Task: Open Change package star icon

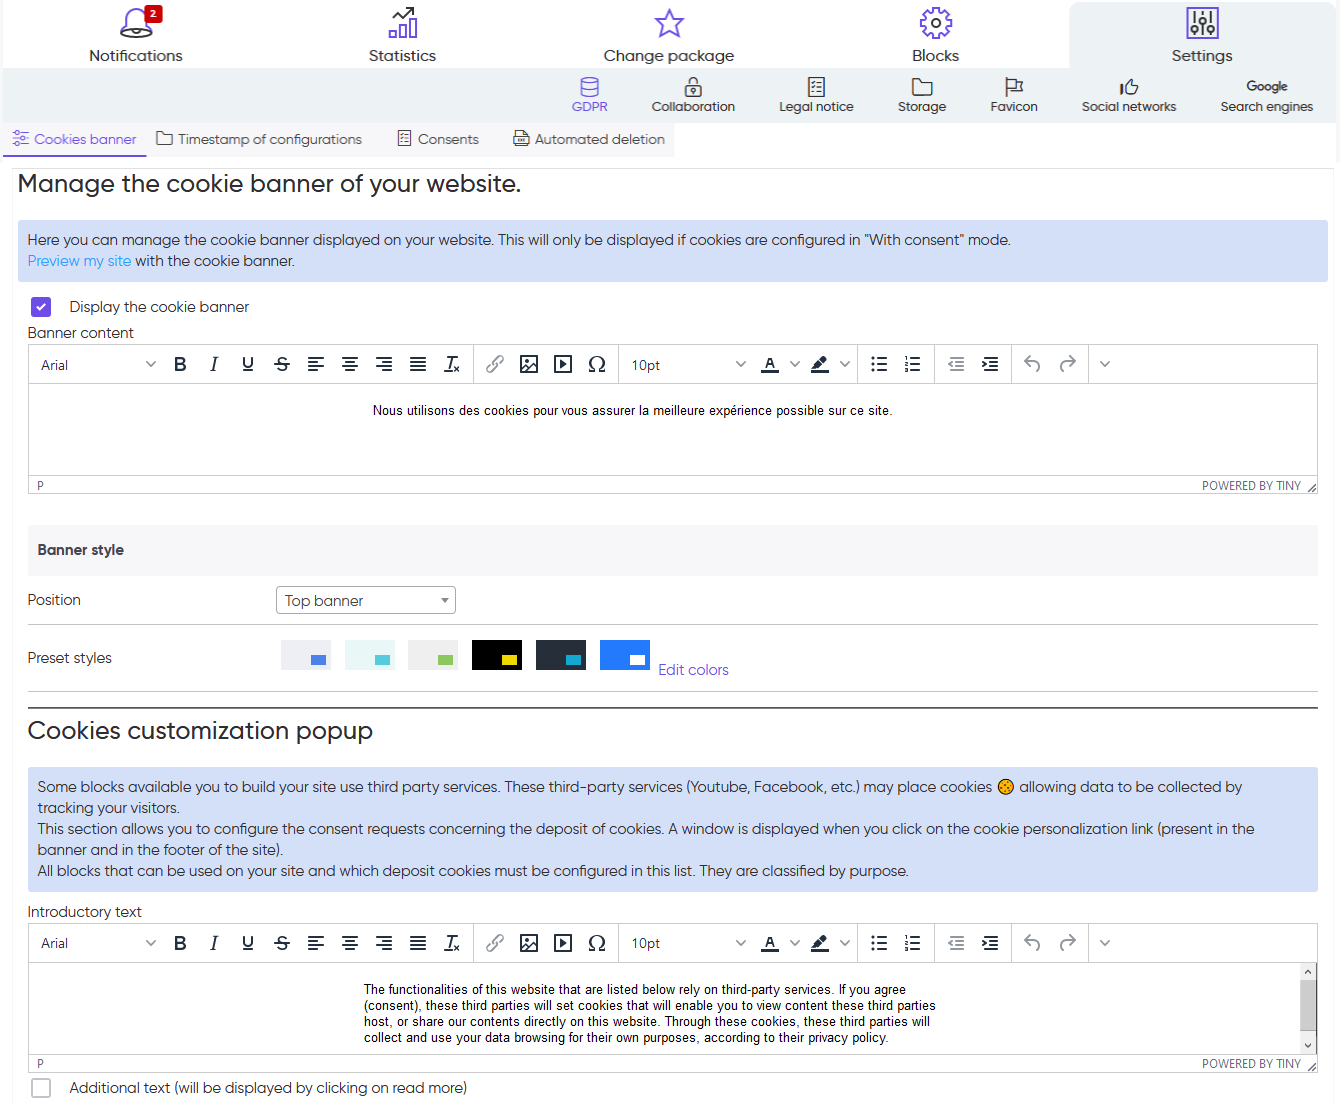Action: pos(669,23)
